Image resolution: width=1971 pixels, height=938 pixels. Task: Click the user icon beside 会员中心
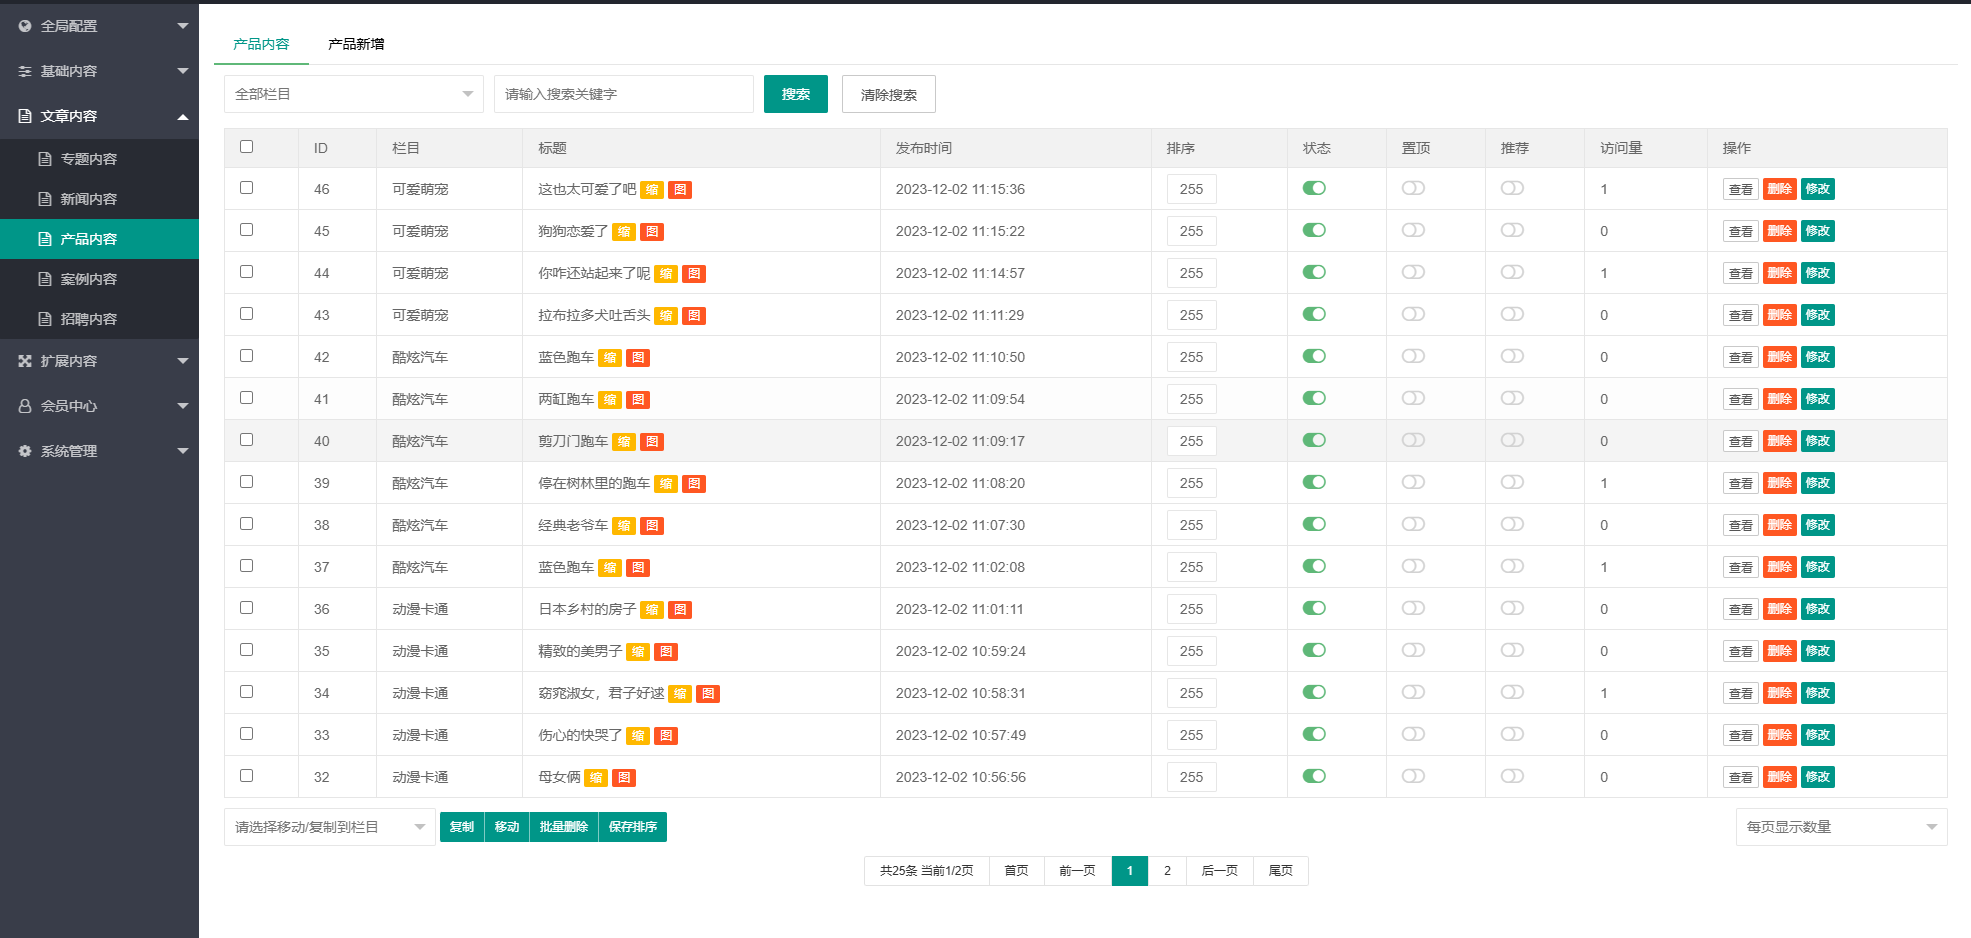[x=25, y=406]
